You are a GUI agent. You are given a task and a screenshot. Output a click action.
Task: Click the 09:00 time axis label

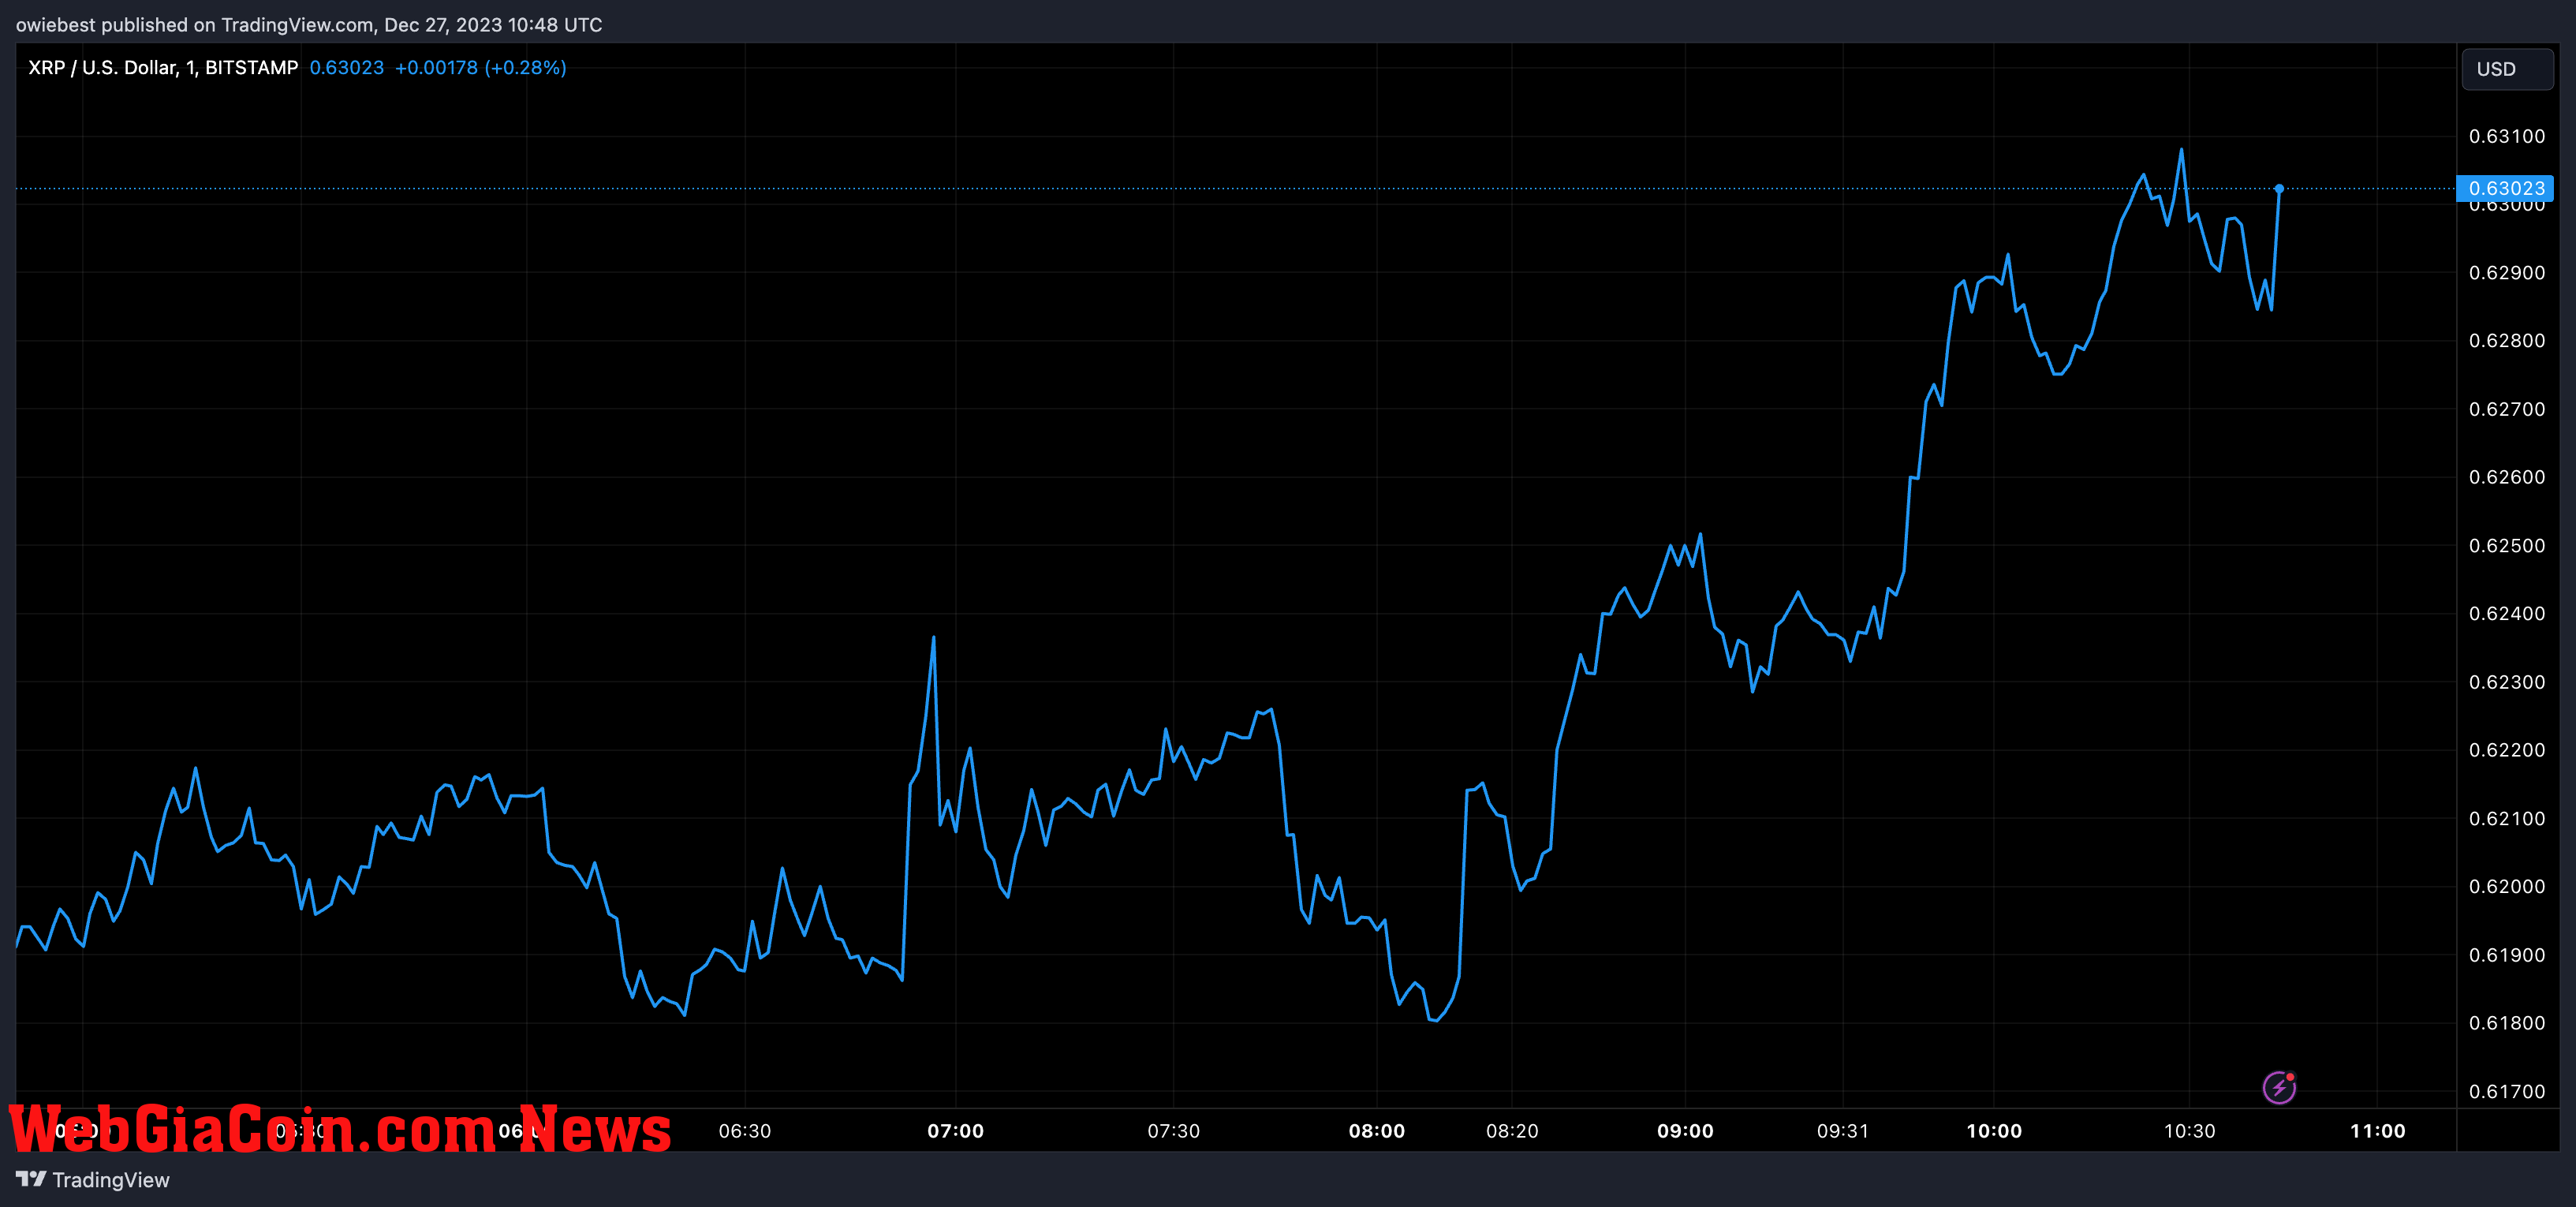click(x=1685, y=1131)
